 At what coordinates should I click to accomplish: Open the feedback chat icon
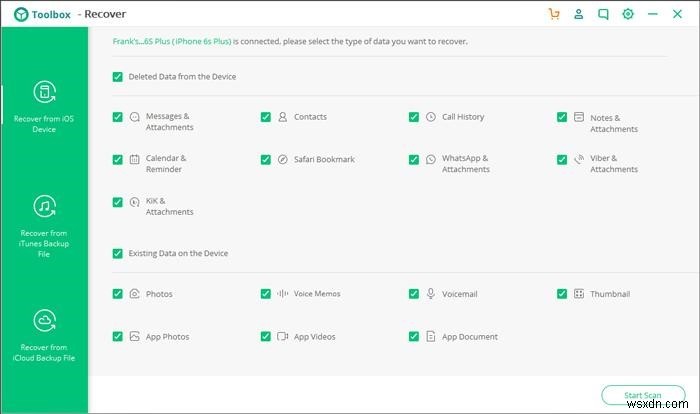click(x=603, y=14)
